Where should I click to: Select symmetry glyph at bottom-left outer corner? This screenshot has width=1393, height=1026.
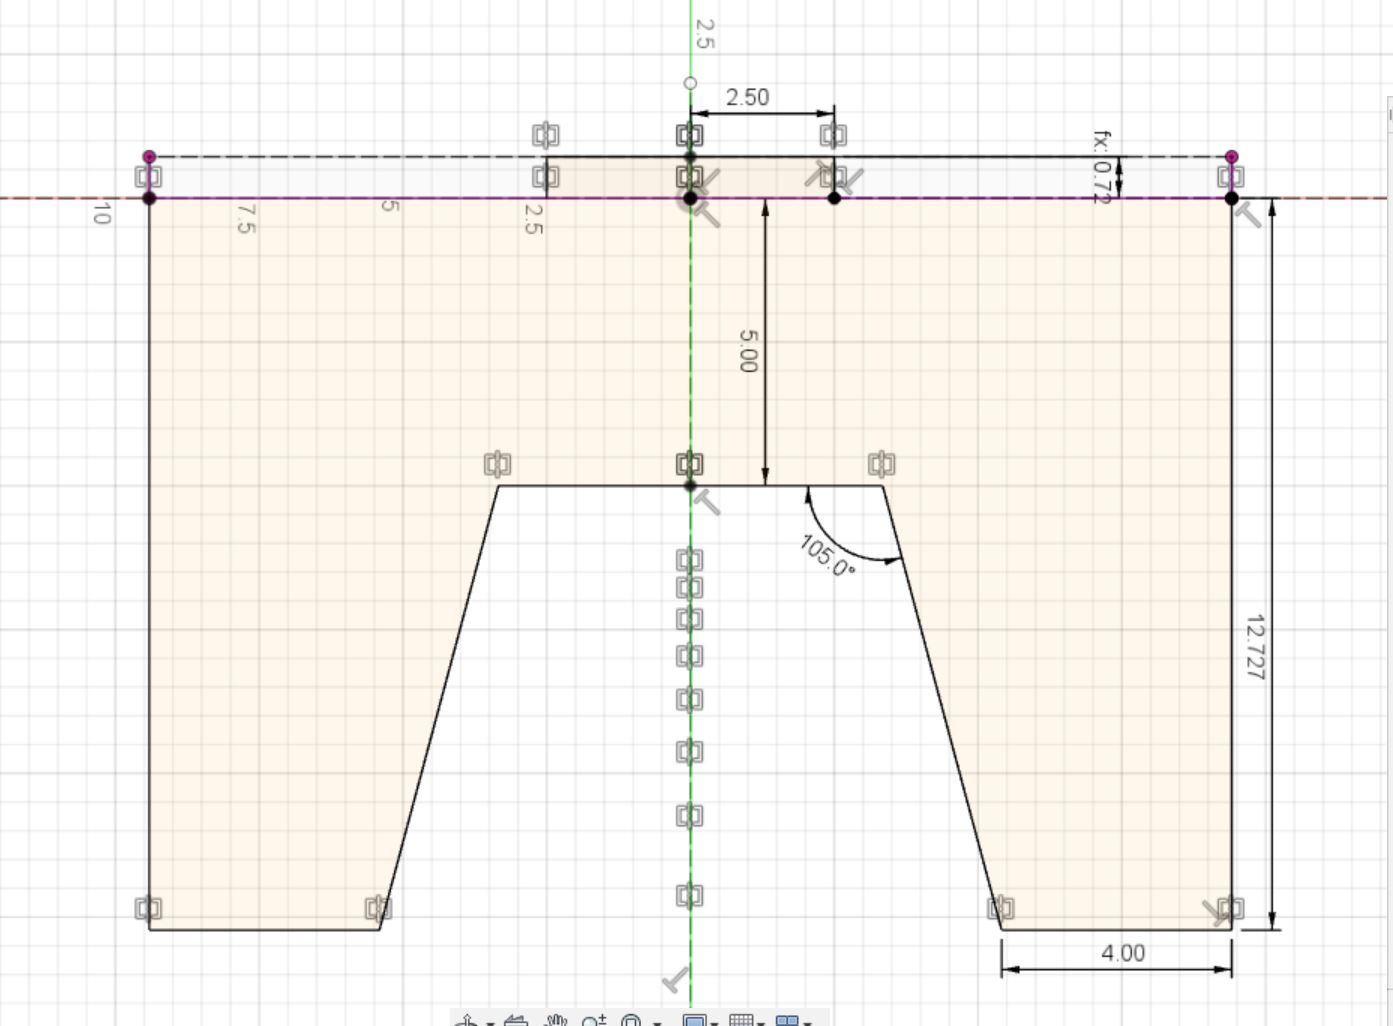(x=148, y=908)
